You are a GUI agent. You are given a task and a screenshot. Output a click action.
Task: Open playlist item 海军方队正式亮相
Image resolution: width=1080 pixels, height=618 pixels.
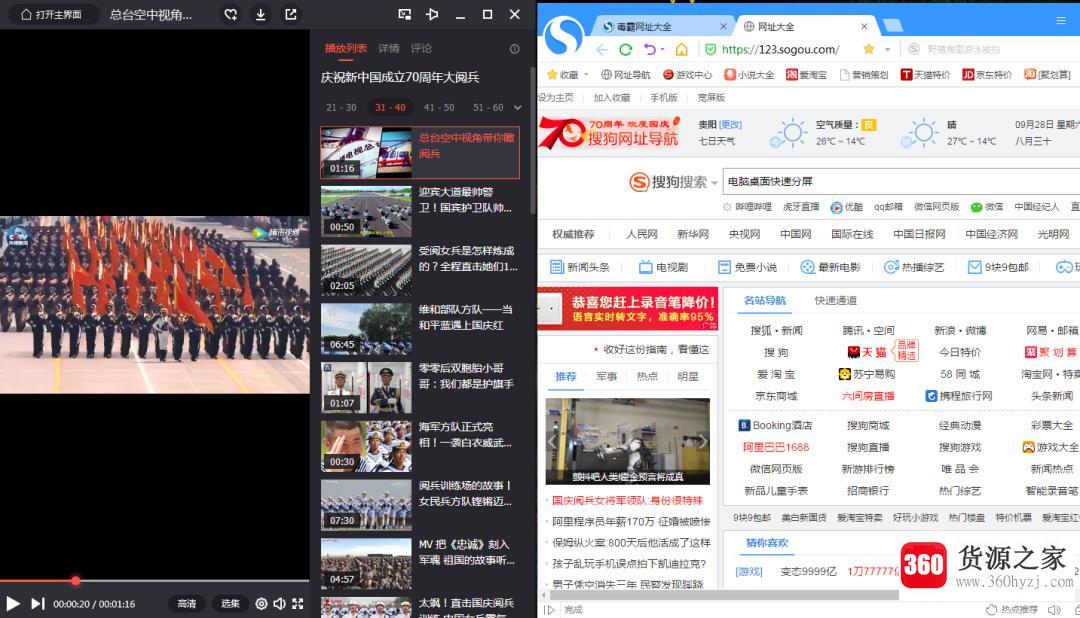[420, 446]
